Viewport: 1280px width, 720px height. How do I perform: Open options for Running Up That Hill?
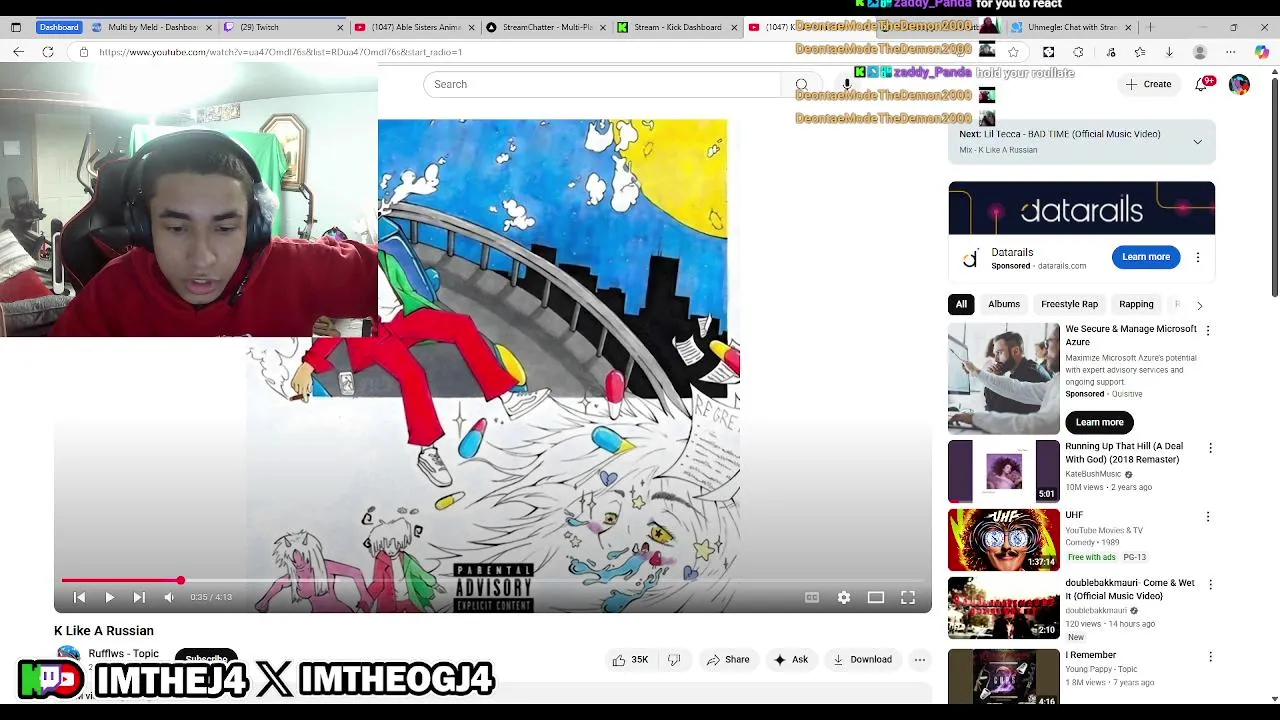(x=1210, y=448)
